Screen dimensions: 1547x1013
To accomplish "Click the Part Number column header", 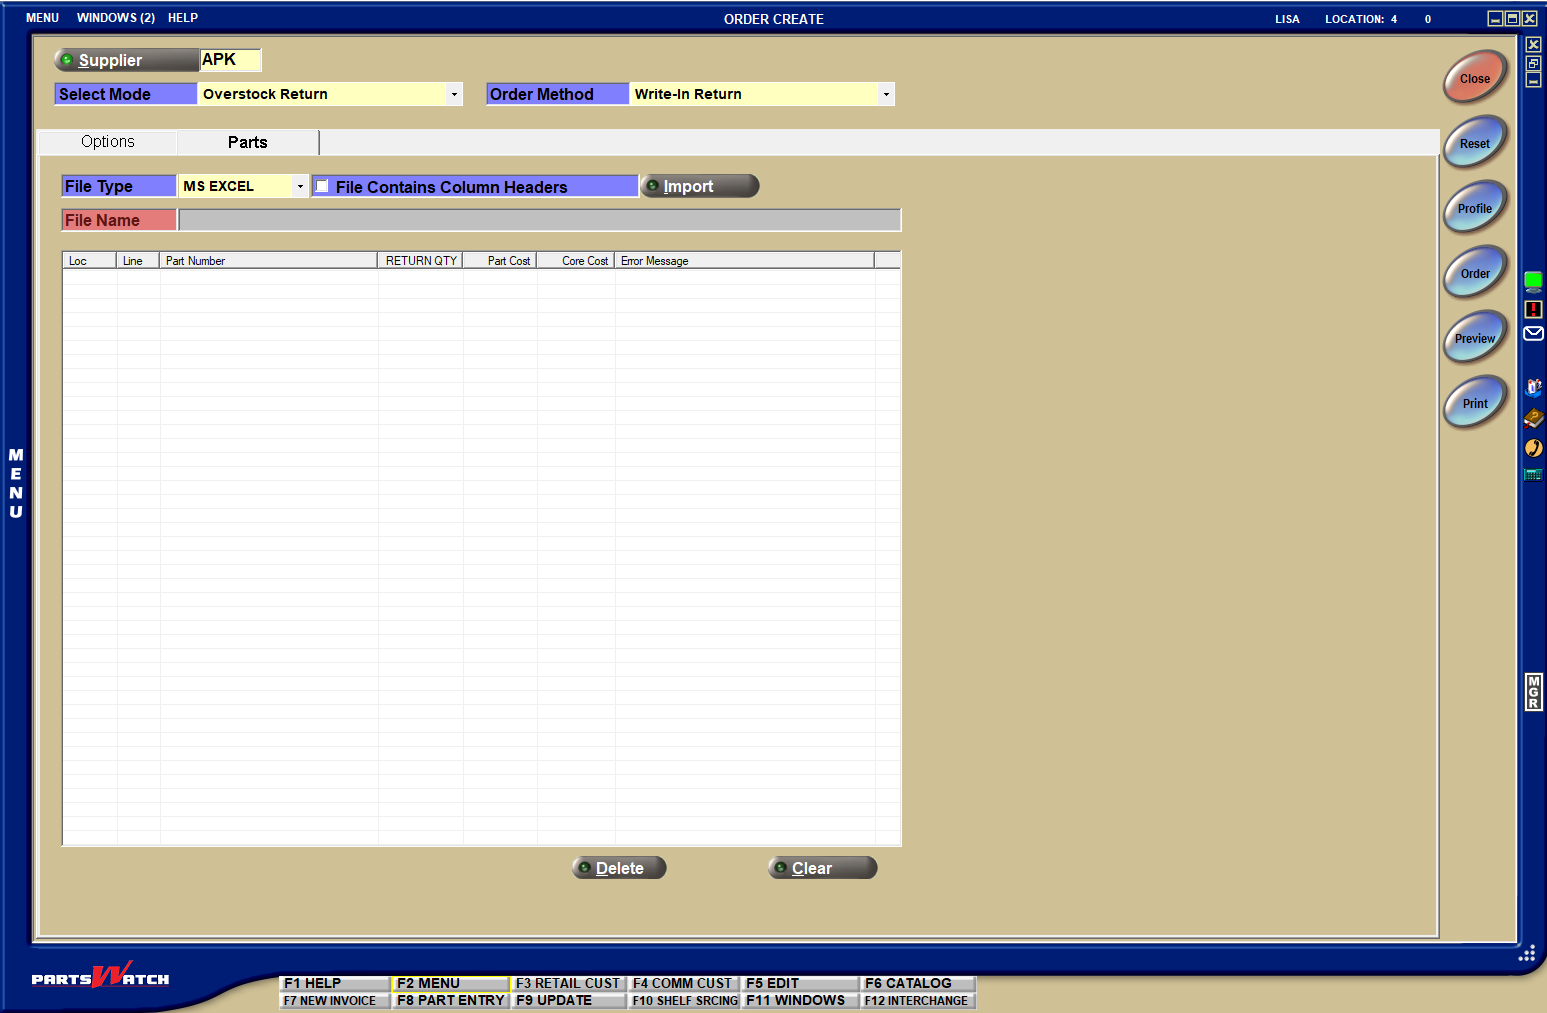I will 268,261.
